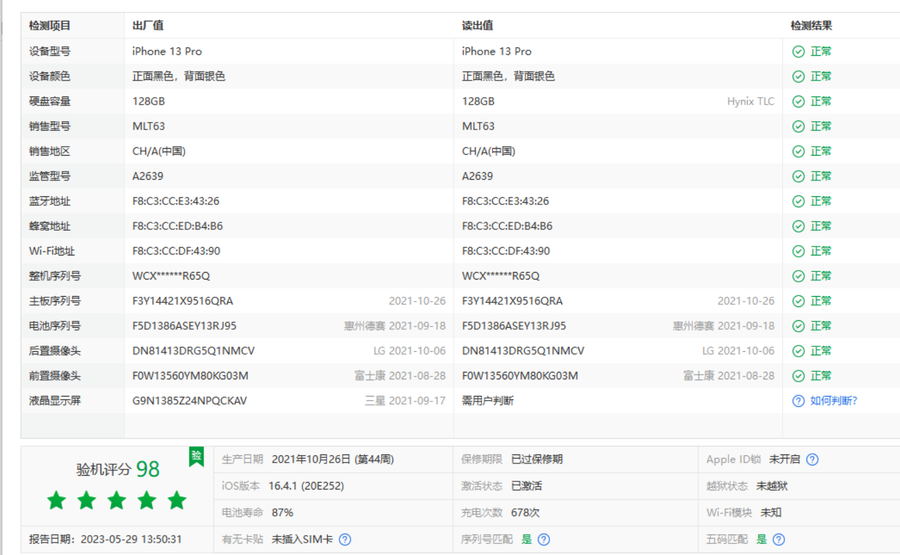Click iOS version 16.4.1 (20E252)
The image size is (900, 555).
point(307,486)
